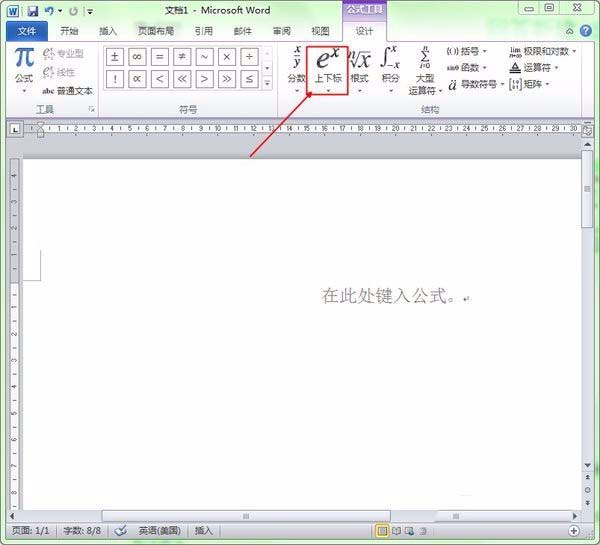Select 专业型 professional equation format

coord(63,53)
